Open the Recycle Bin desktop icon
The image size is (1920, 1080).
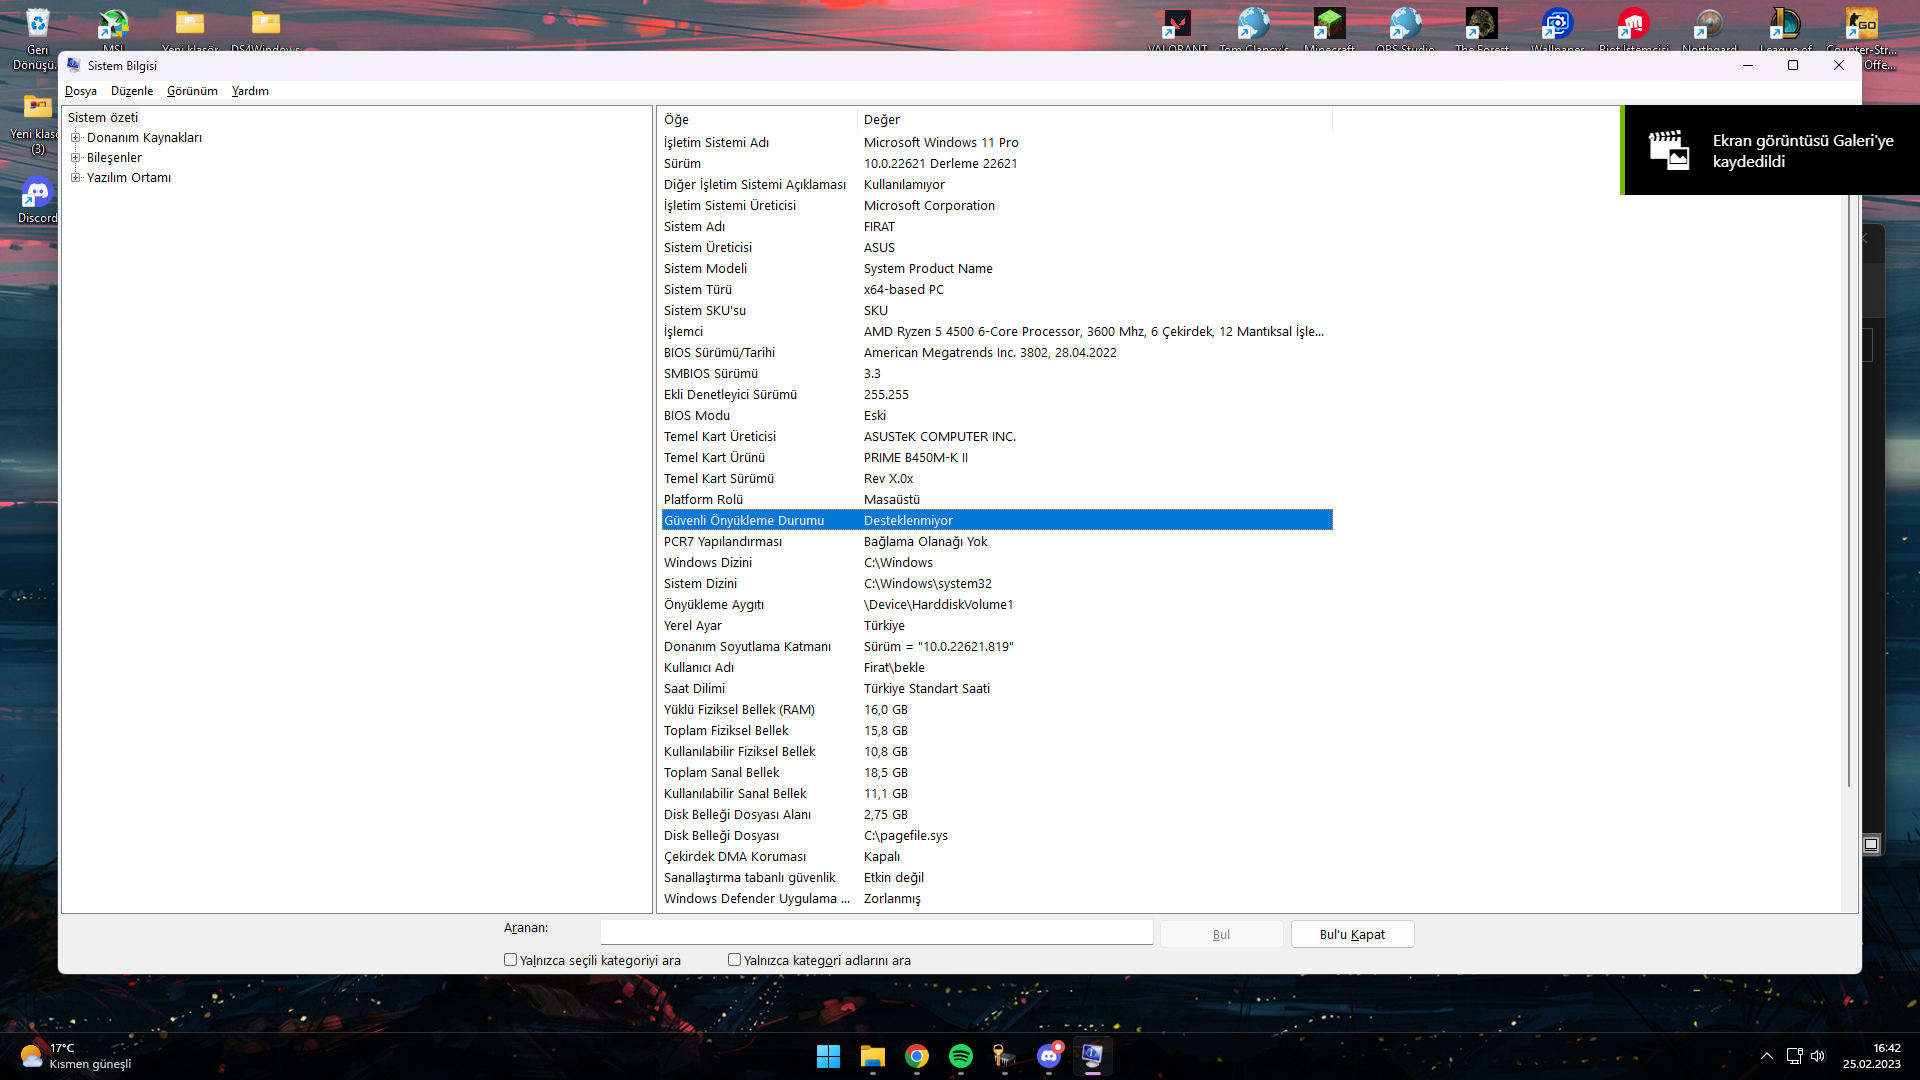pyautogui.click(x=37, y=37)
